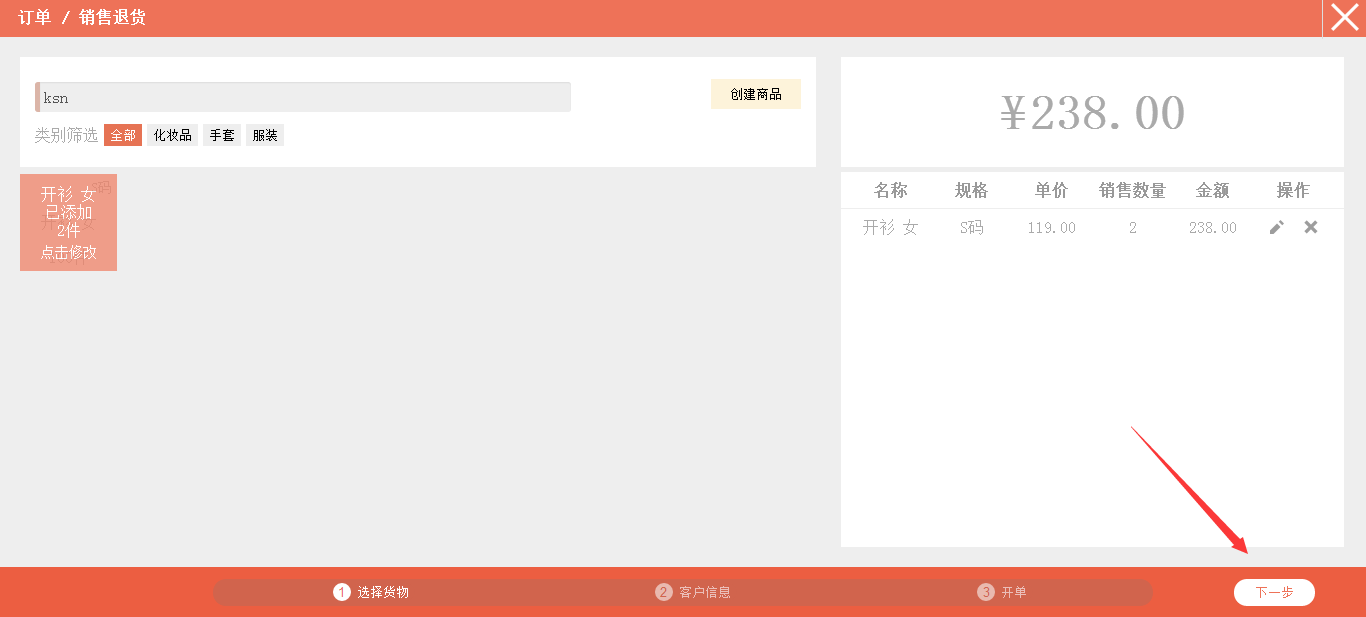The height and width of the screenshot is (617, 1366).
Task: Remove the 开衫 女 row with the X icon
Action: [1311, 228]
